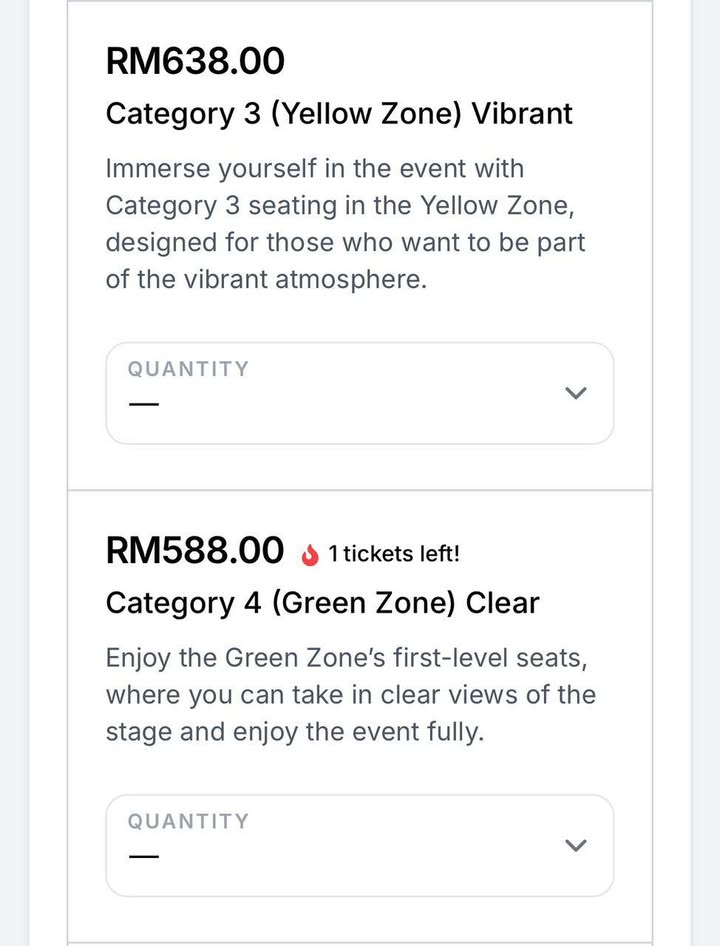The width and height of the screenshot is (720, 946).
Task: Click the RM638.00 price heading
Action: point(195,61)
